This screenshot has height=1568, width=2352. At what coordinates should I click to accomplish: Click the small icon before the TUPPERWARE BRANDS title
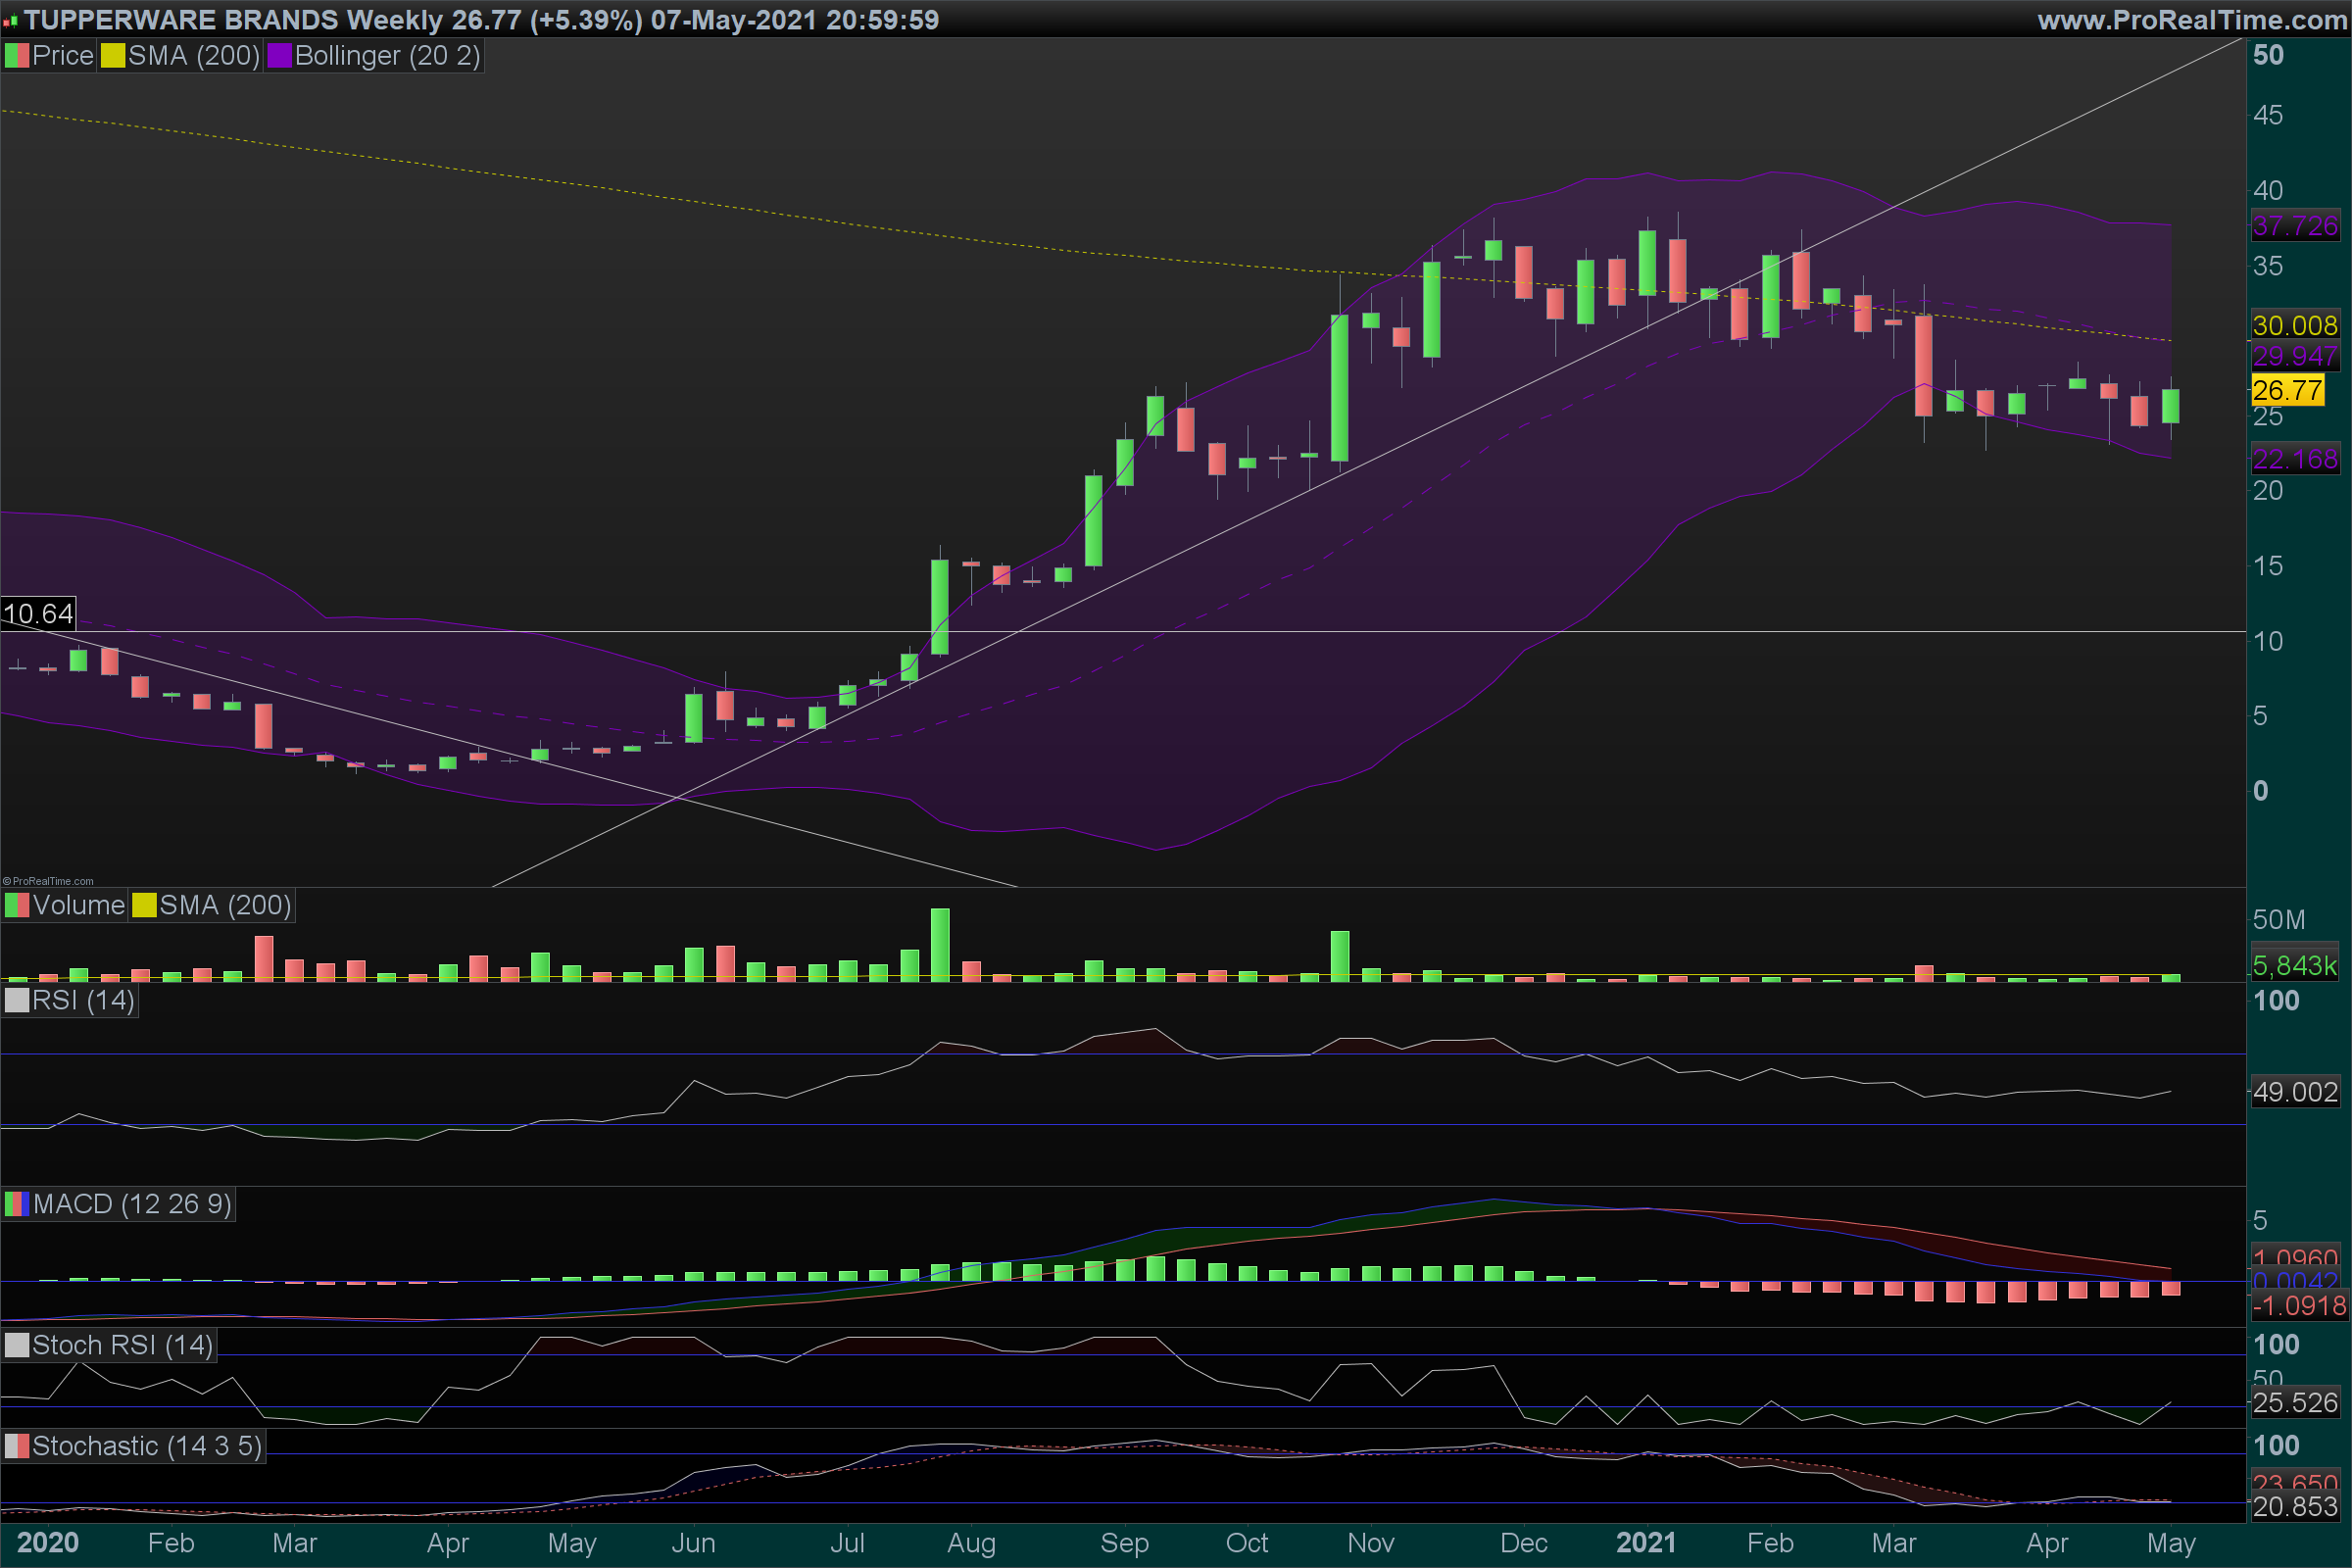10,21
